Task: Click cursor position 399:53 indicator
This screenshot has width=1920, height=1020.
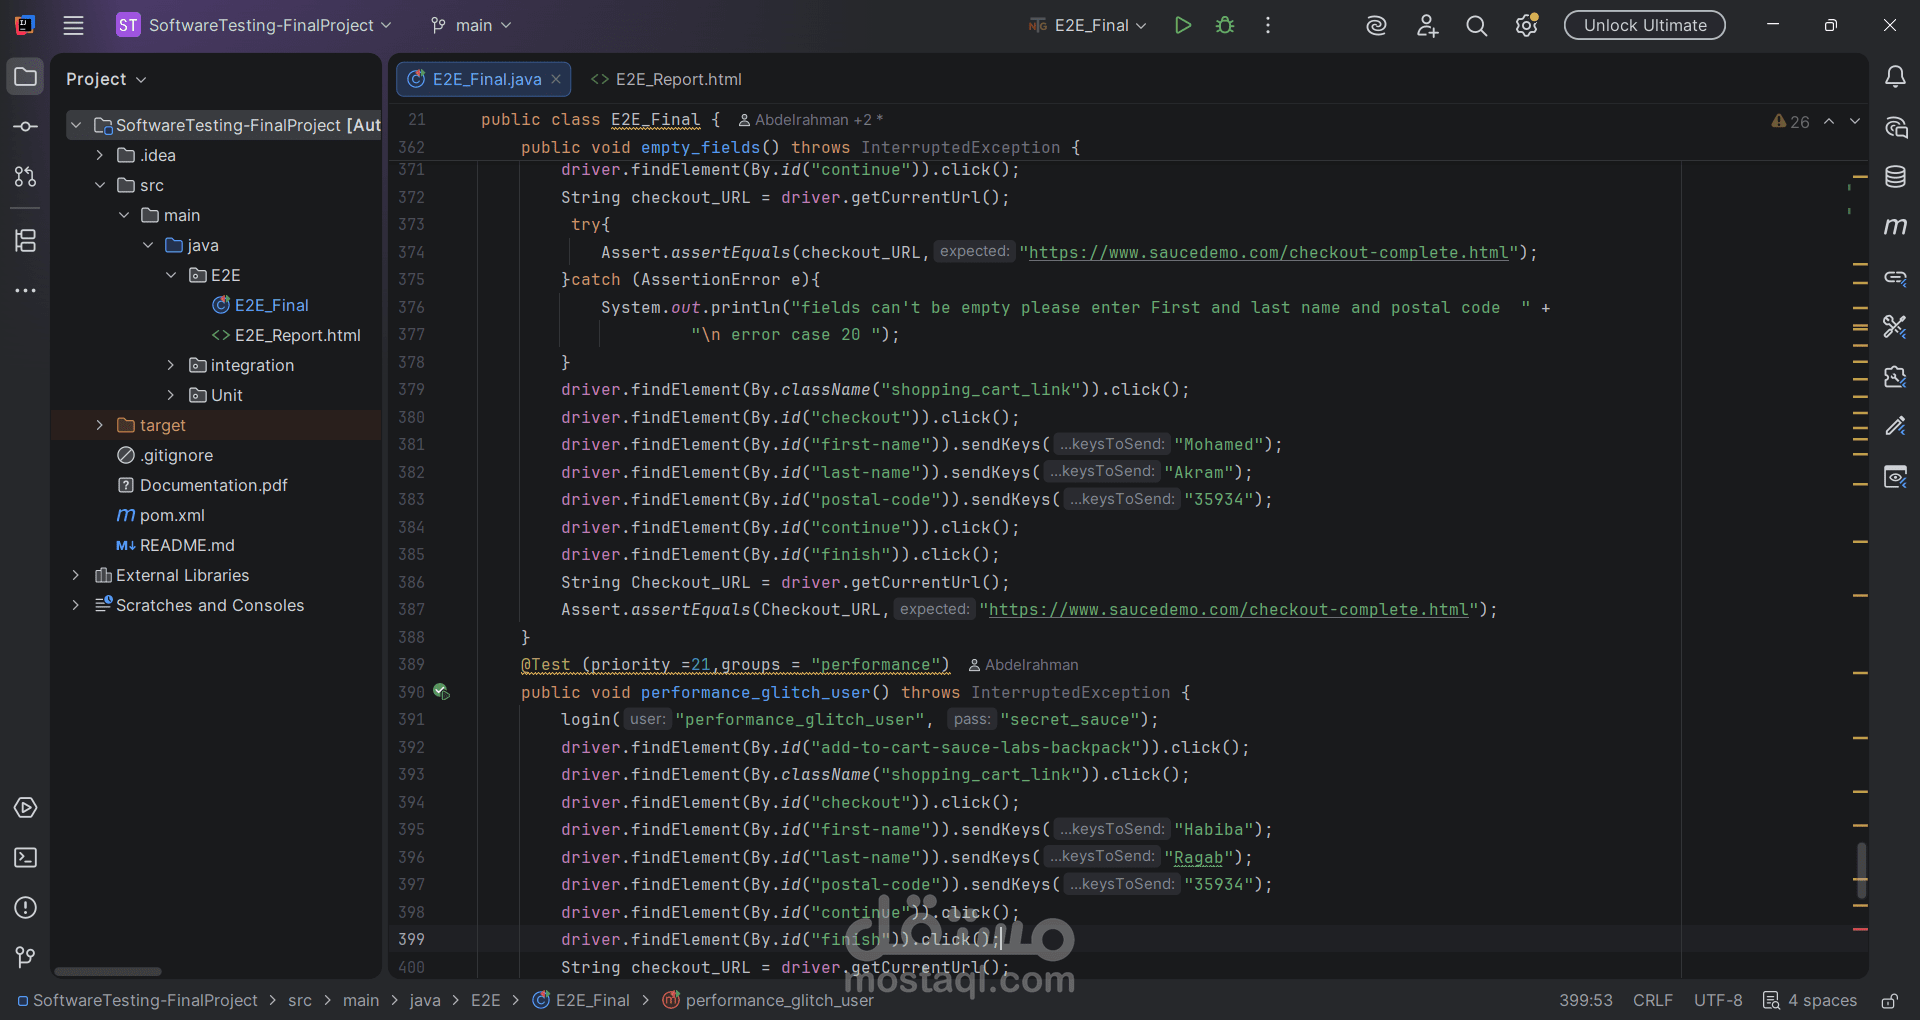Action: [1586, 1000]
